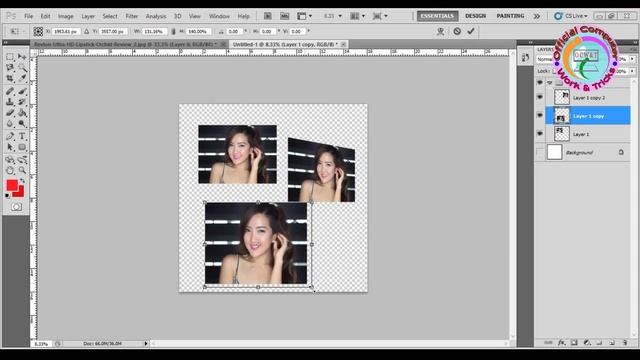Select the Brush tool
The width and height of the screenshot is (640, 360).
pyautogui.click(x=22, y=91)
